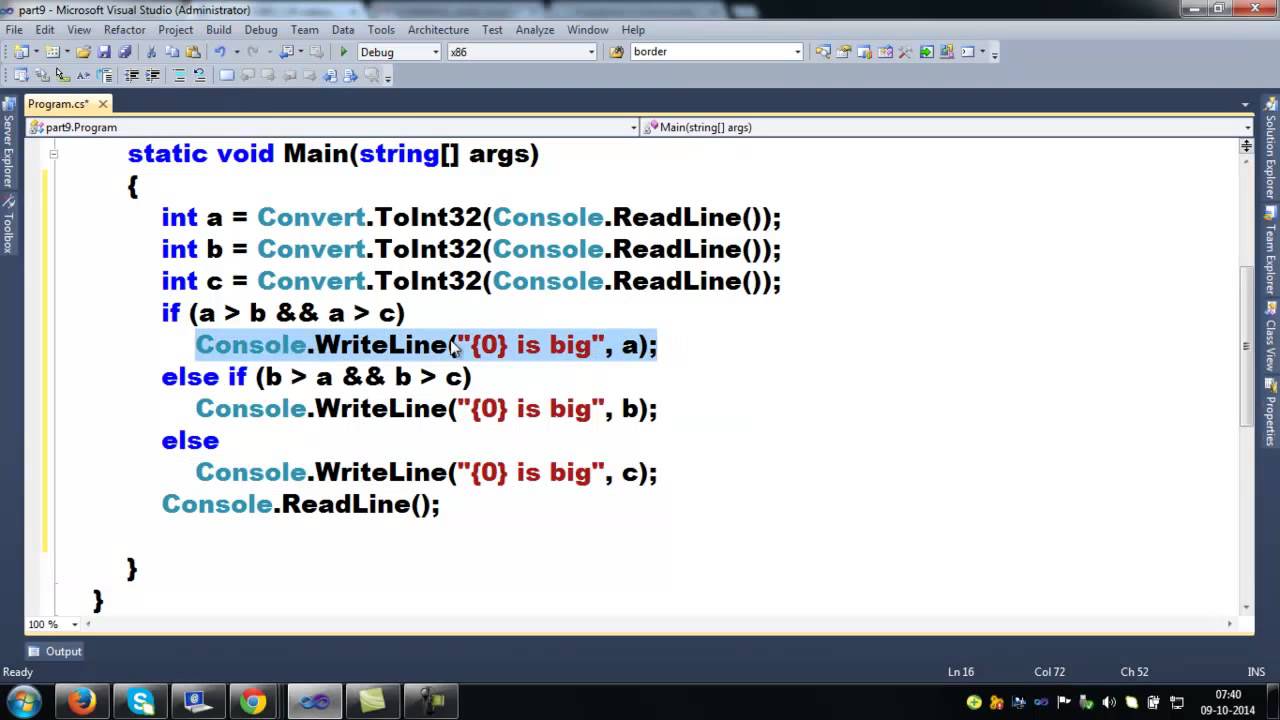Expand the Command Window dropdown arrow
This screenshot has width=1280, height=720.
point(983,52)
